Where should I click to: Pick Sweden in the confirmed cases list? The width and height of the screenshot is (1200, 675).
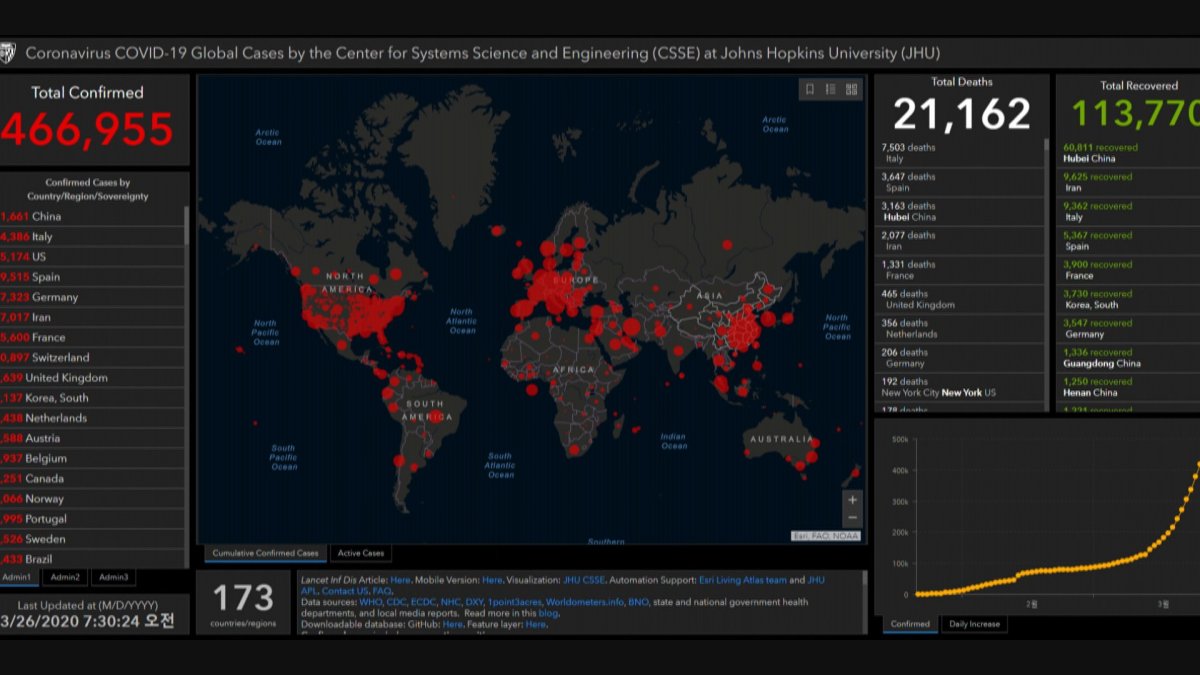(x=92, y=539)
